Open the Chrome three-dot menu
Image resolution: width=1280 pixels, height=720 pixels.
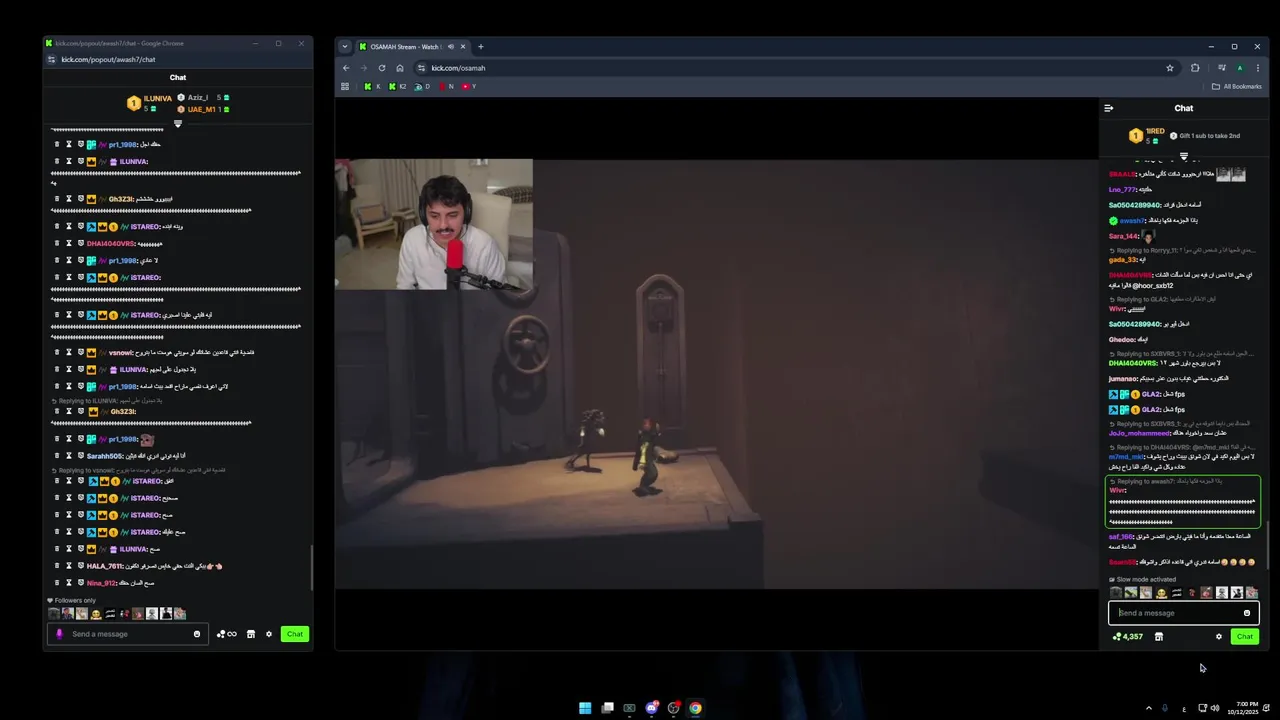(1258, 68)
